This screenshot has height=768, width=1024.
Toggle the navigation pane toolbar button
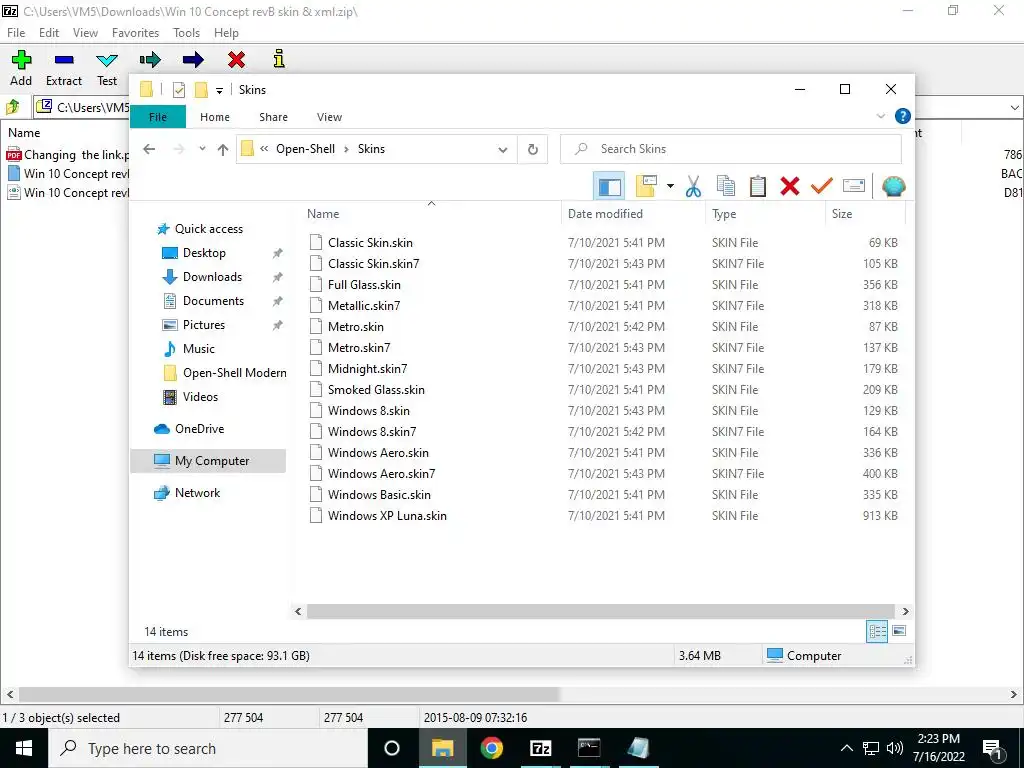pyautogui.click(x=609, y=187)
